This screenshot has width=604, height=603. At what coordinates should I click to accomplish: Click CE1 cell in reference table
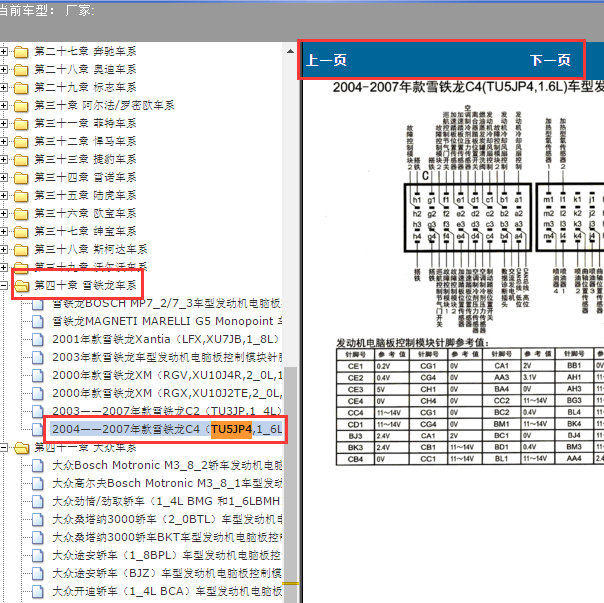click(x=355, y=366)
